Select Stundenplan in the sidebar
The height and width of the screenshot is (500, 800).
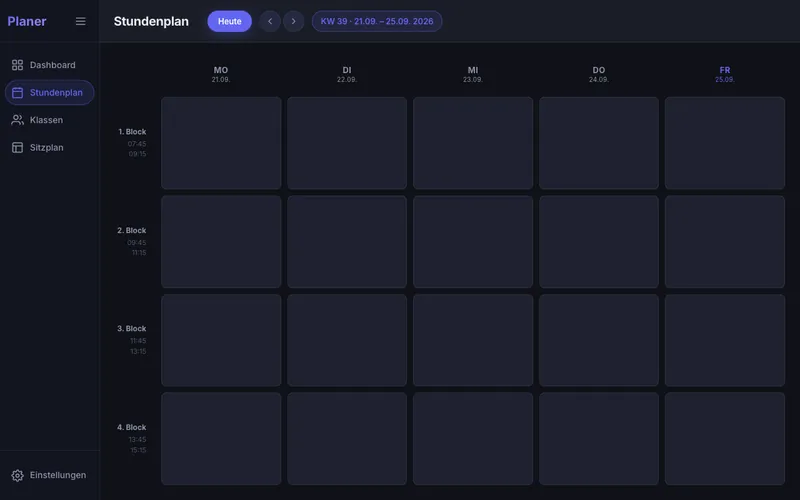49,92
